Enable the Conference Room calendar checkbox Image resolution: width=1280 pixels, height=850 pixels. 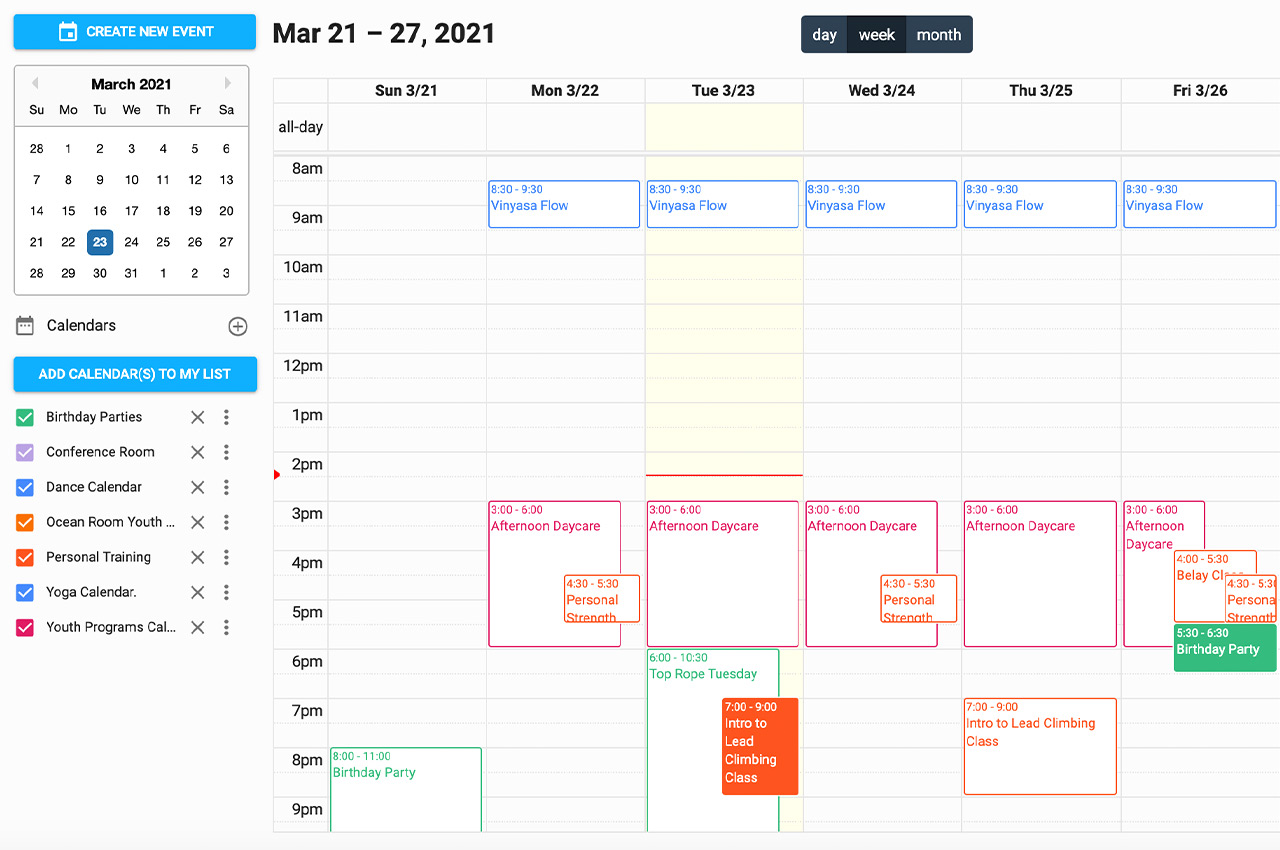coord(22,452)
